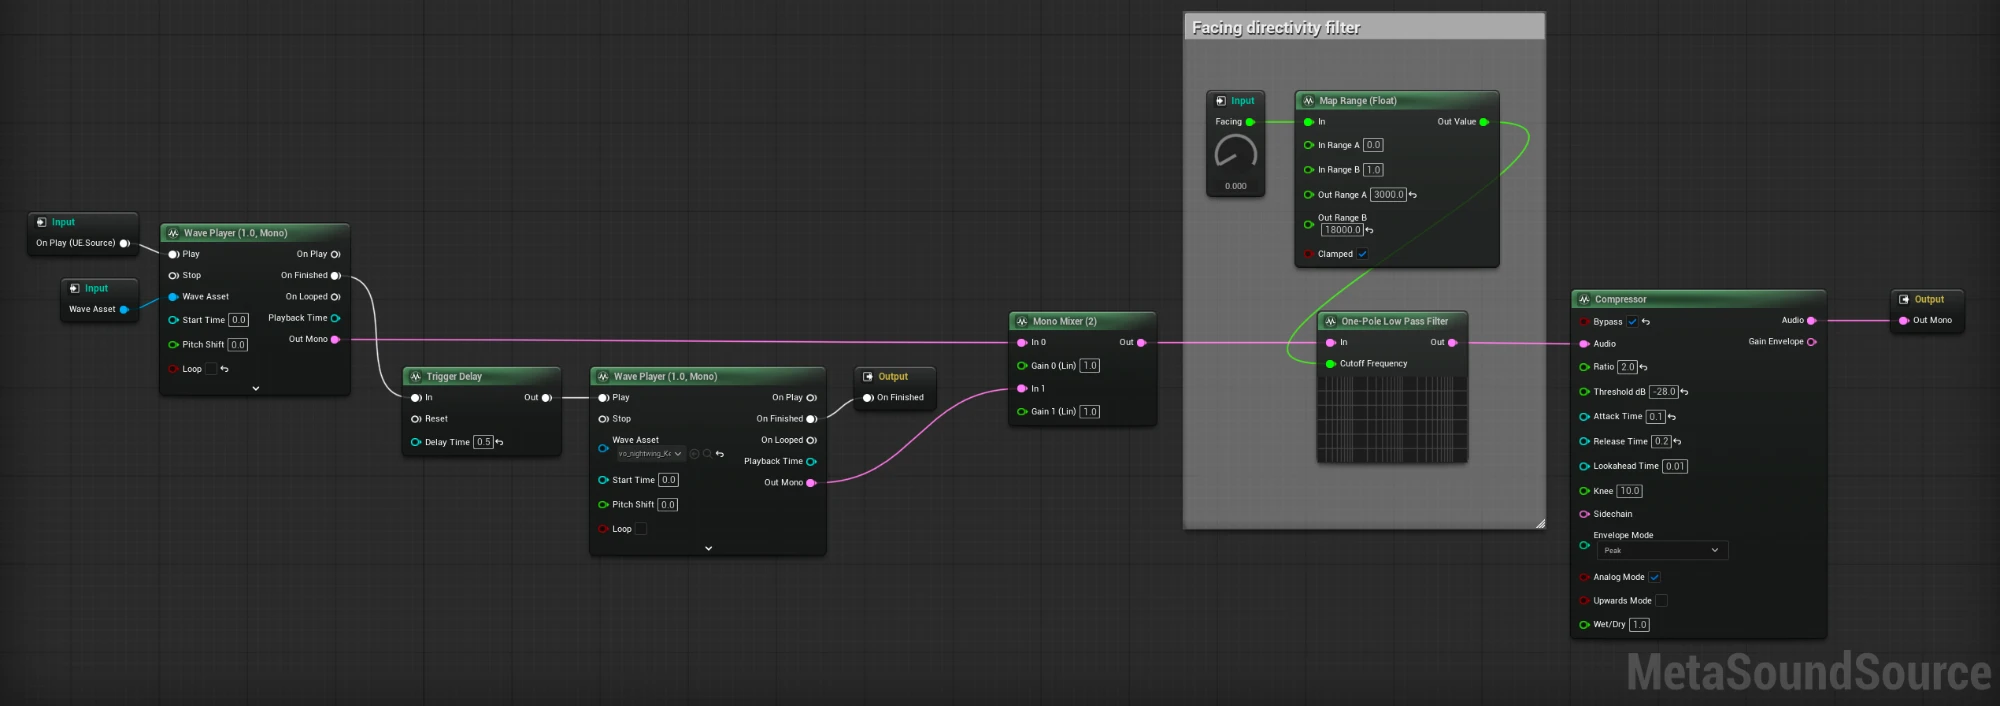
Task: Click the In Range B value field
Action: (1373, 170)
